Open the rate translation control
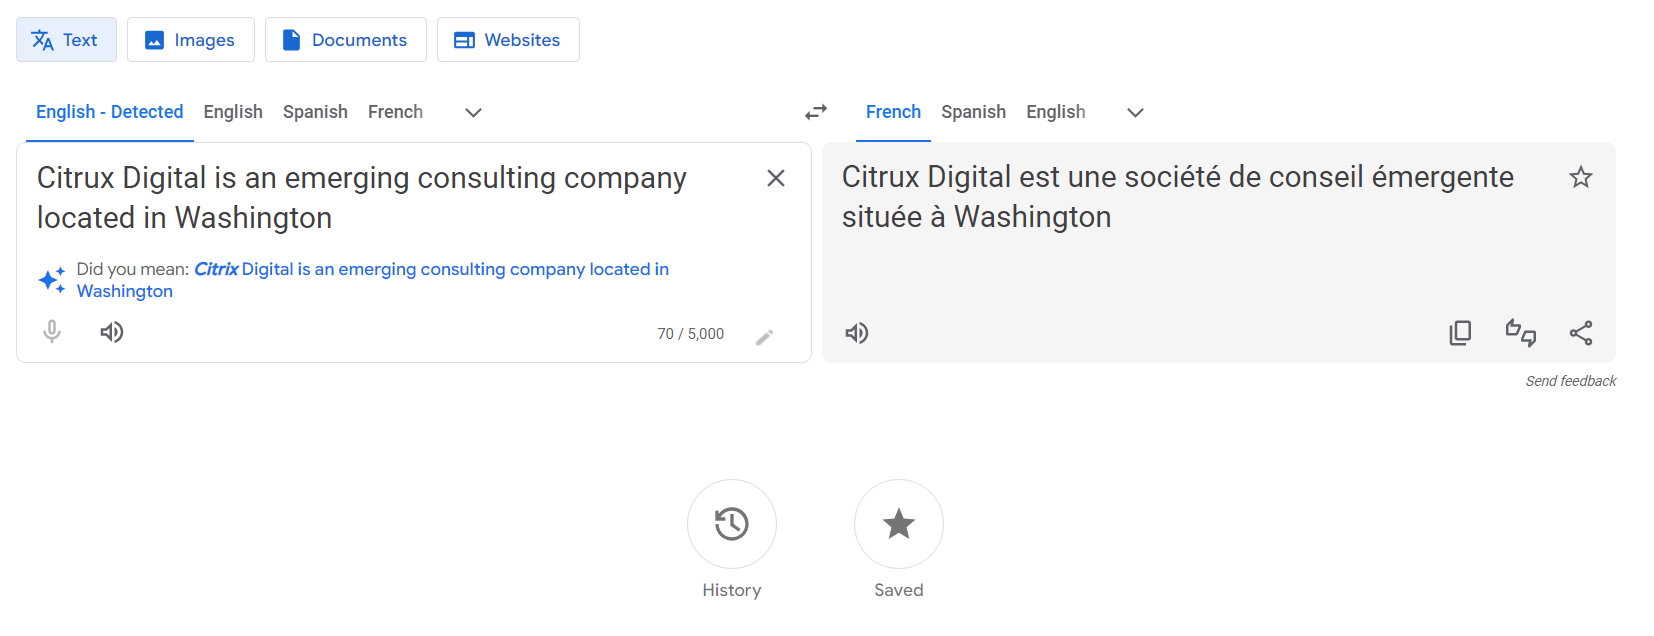1654x636 pixels. [x=1521, y=333]
